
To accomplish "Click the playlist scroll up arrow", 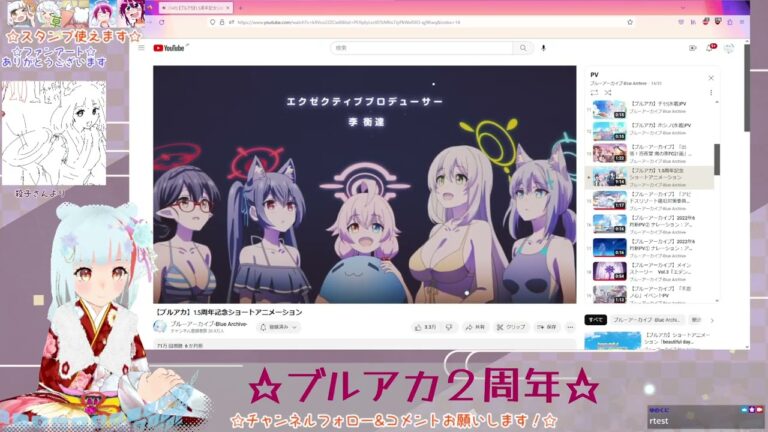I will coord(717,102).
